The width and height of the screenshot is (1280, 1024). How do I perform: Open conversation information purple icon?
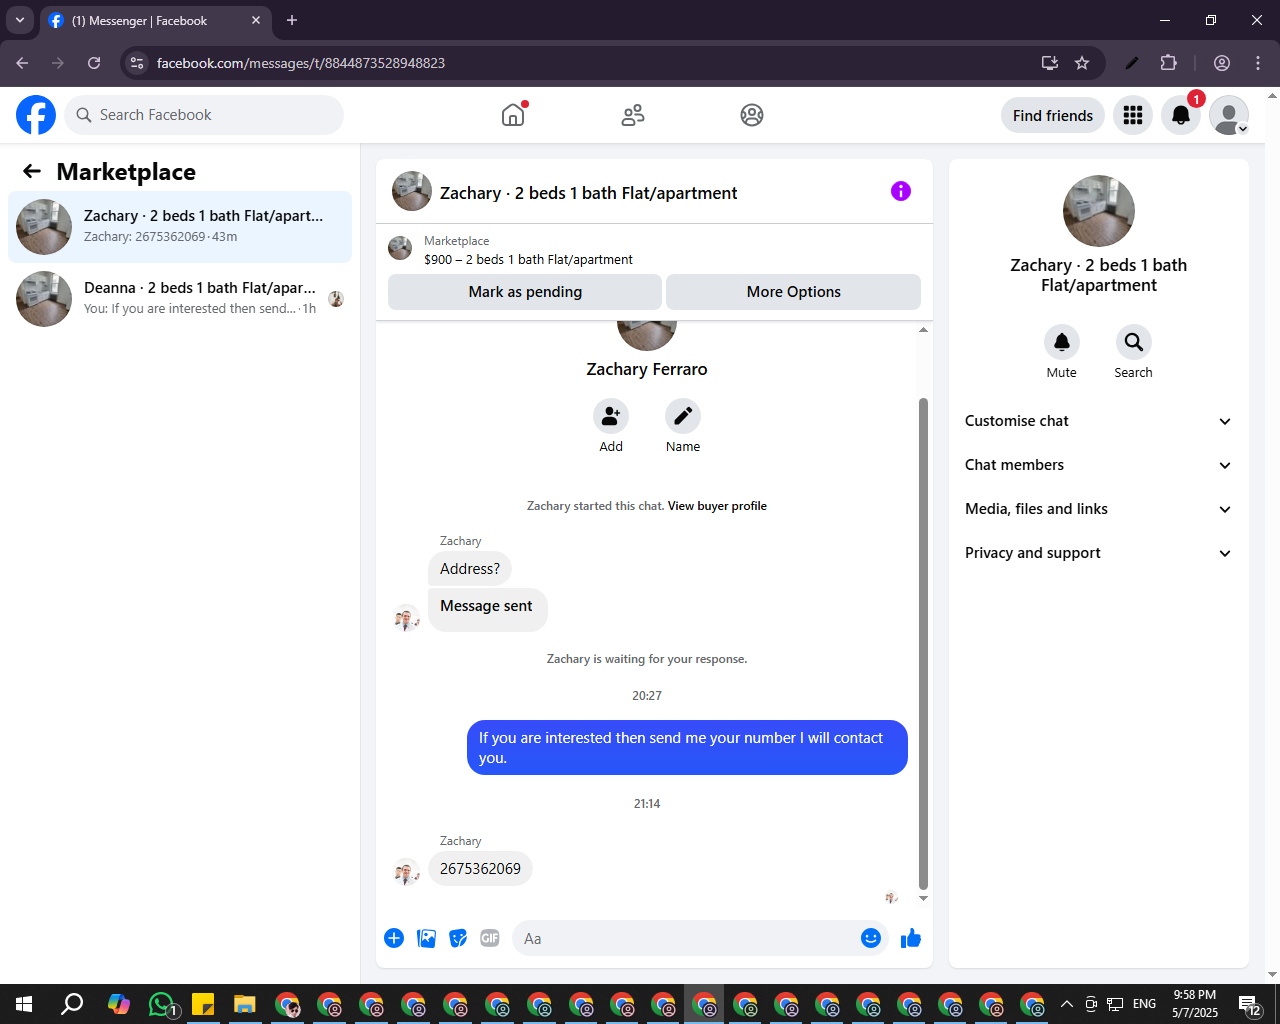901,191
